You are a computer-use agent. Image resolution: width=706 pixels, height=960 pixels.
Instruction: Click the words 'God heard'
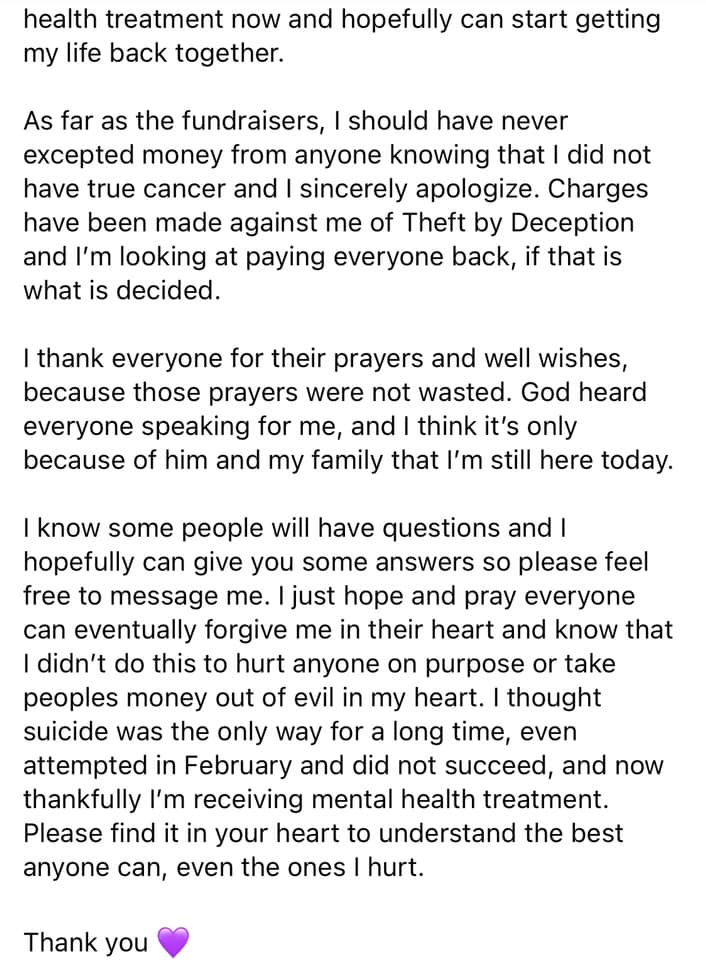coord(584,392)
